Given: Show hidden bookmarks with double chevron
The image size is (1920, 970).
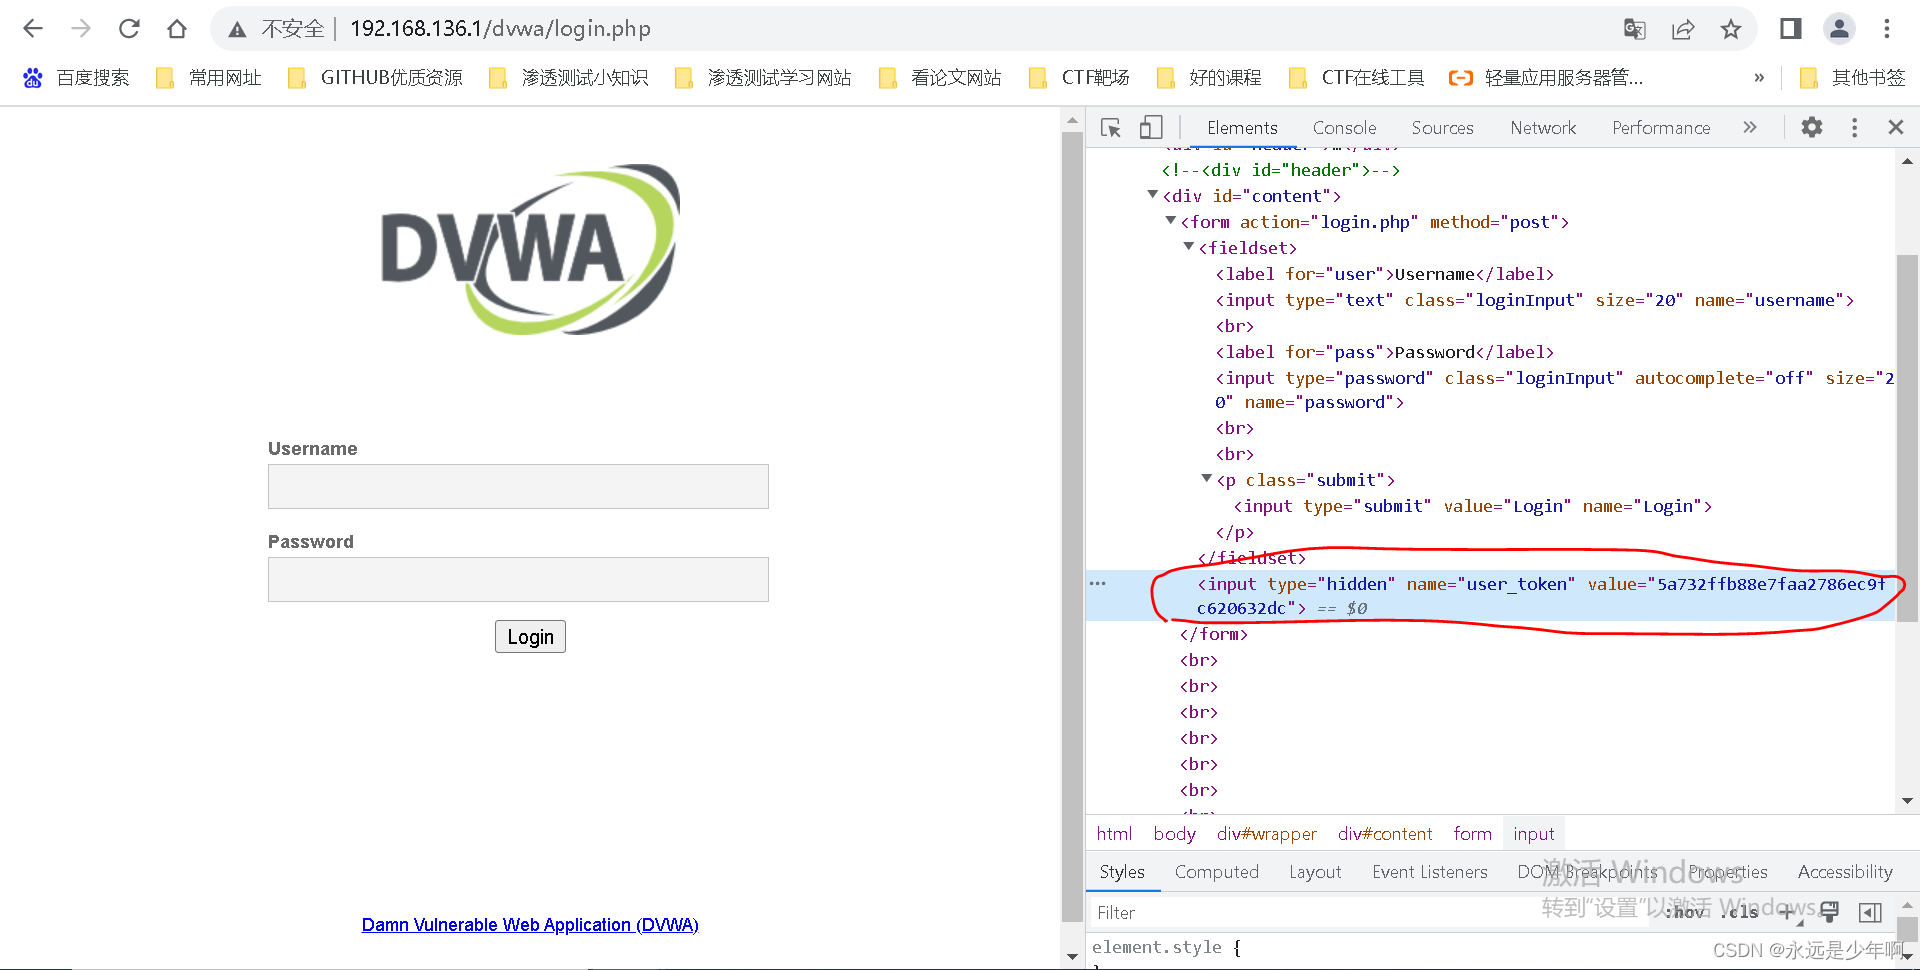Looking at the screenshot, I should click(1759, 78).
